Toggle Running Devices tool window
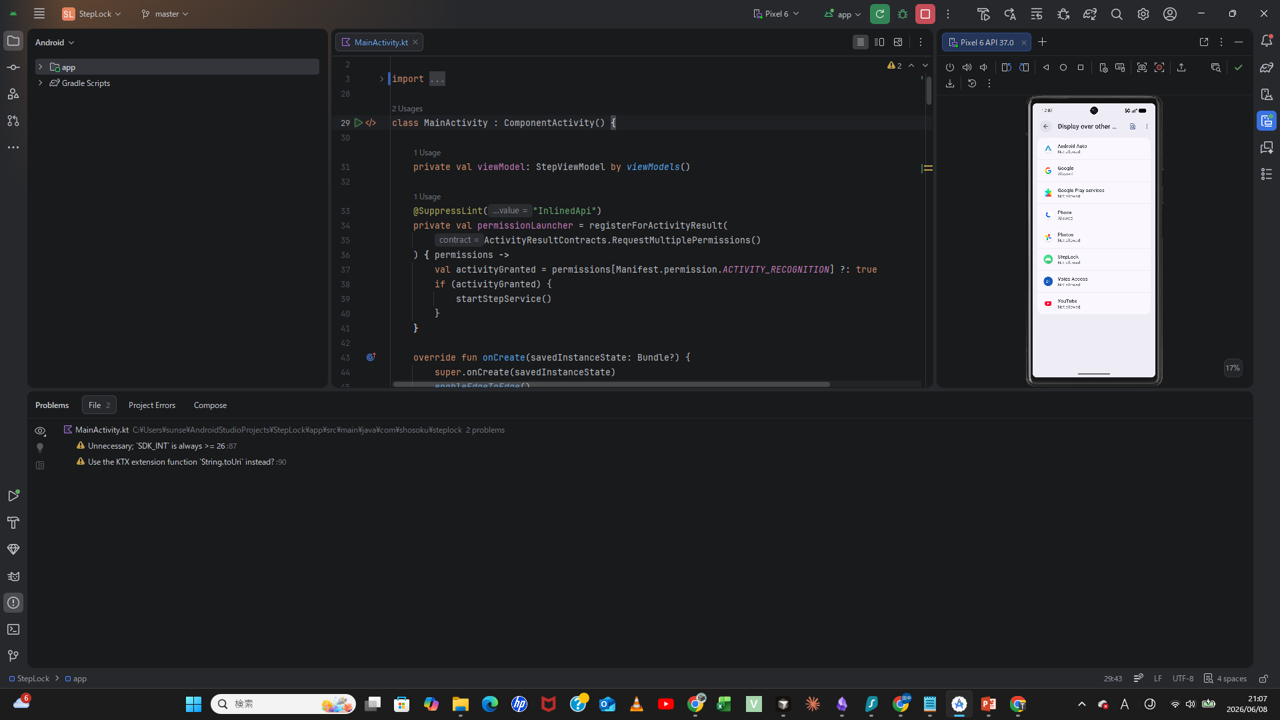The width and height of the screenshot is (1280, 720). [x=1267, y=120]
